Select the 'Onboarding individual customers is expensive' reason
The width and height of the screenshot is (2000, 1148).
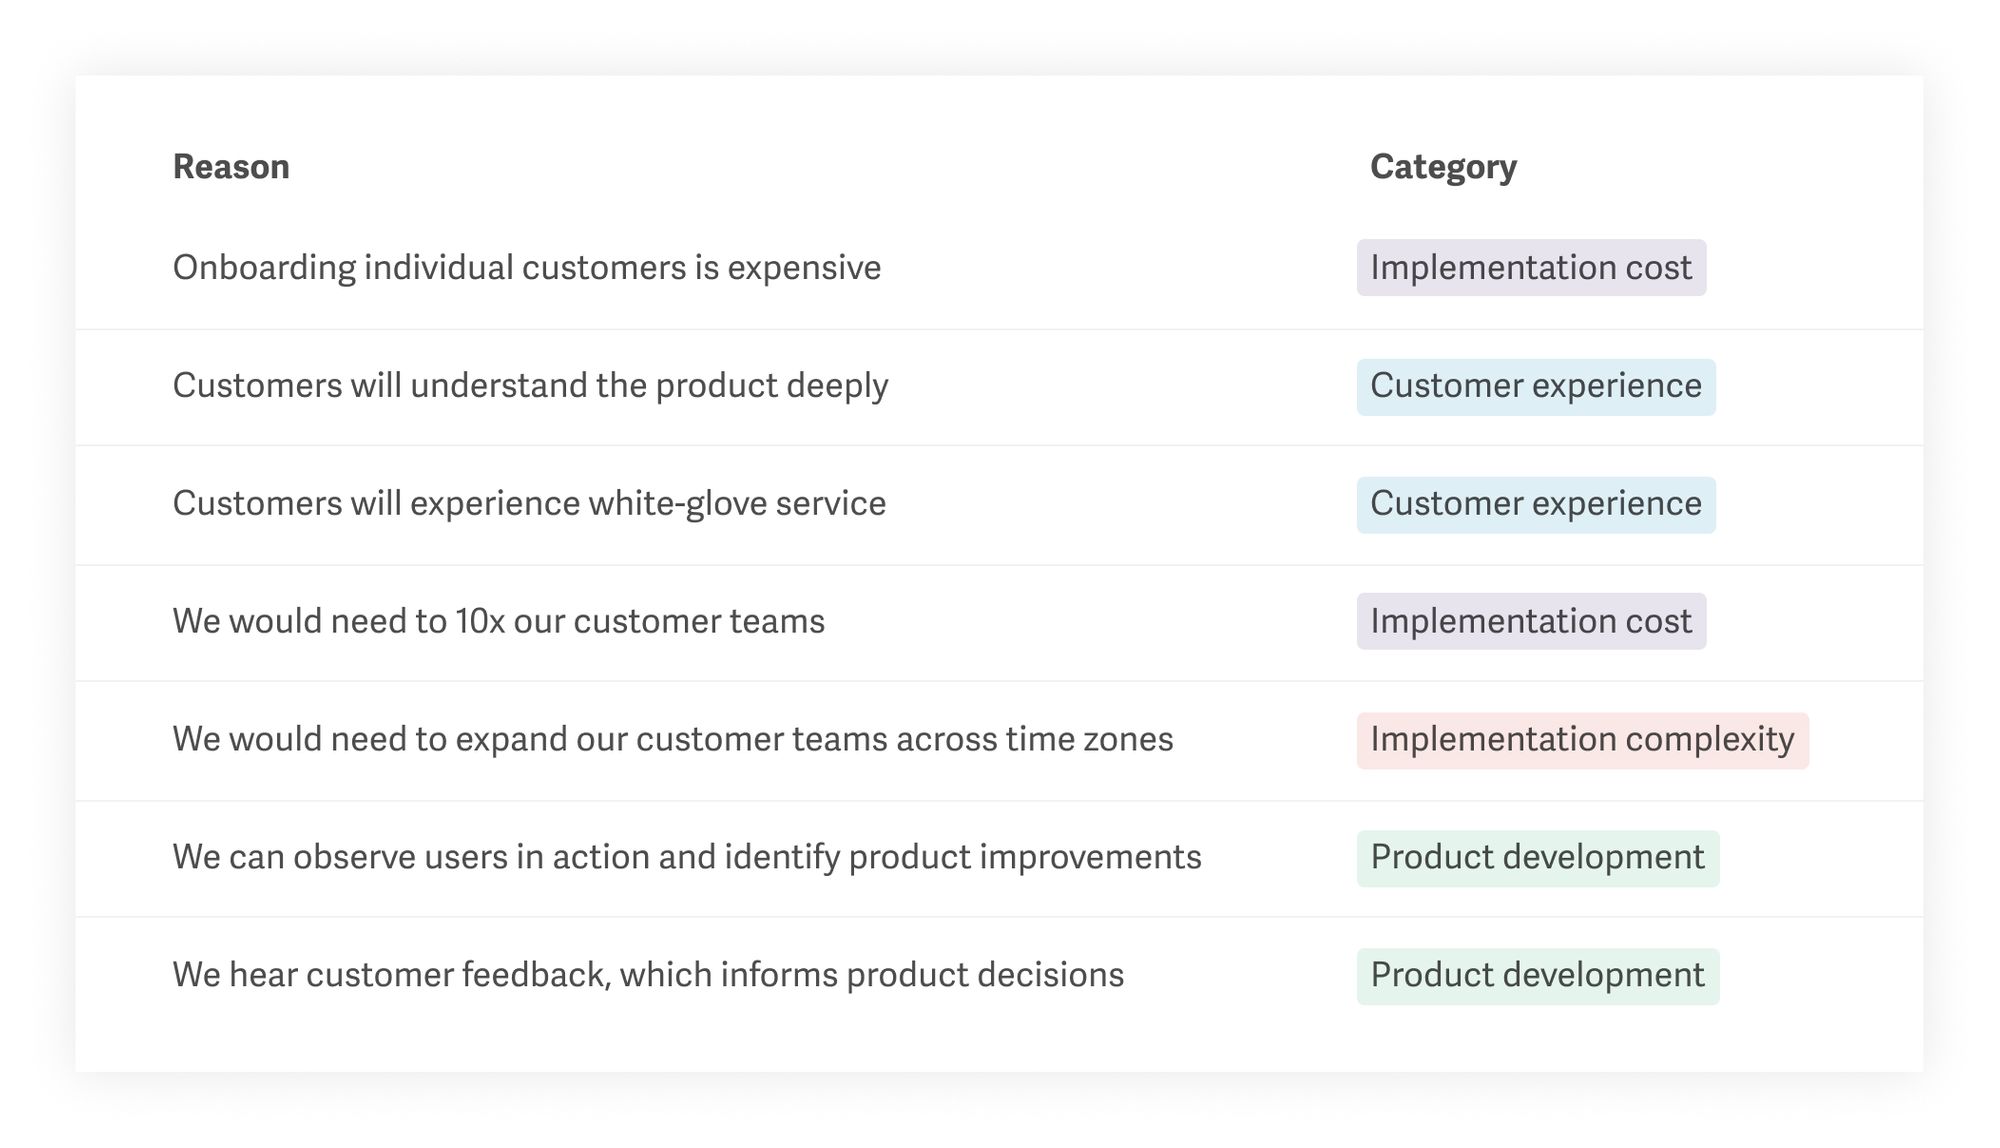pos(526,268)
